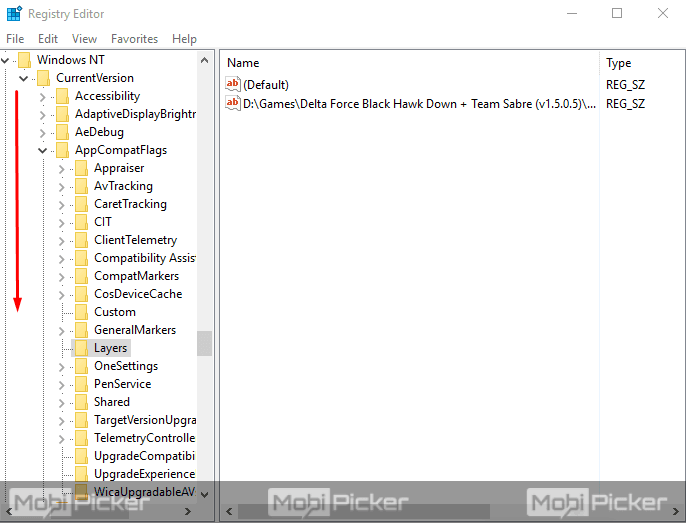This screenshot has width=686, height=523.
Task: Open the Help menu
Action: pos(184,39)
